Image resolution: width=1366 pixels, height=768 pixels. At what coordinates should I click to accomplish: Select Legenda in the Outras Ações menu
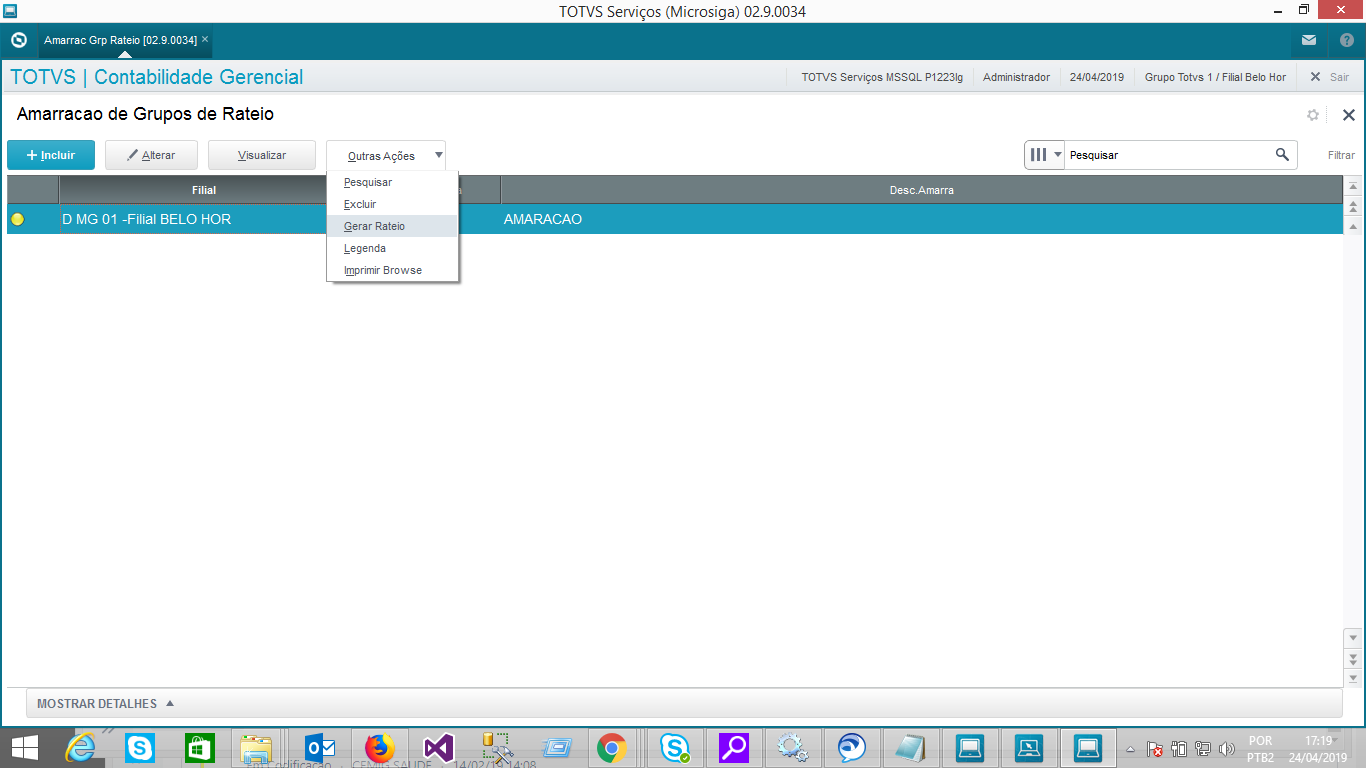pos(392,248)
